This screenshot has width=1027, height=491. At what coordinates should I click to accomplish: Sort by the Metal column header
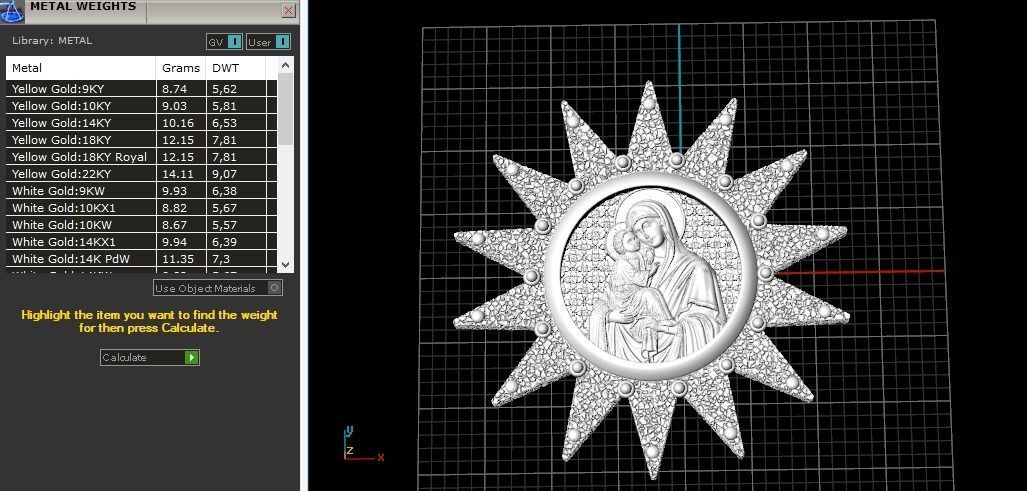point(81,68)
